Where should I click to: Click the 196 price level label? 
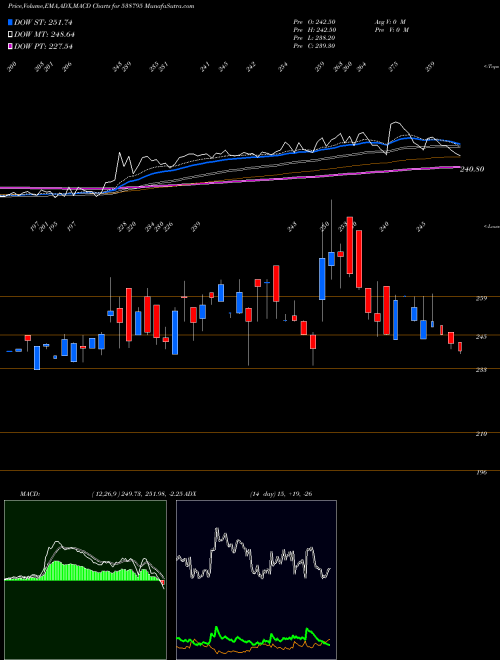(x=481, y=473)
